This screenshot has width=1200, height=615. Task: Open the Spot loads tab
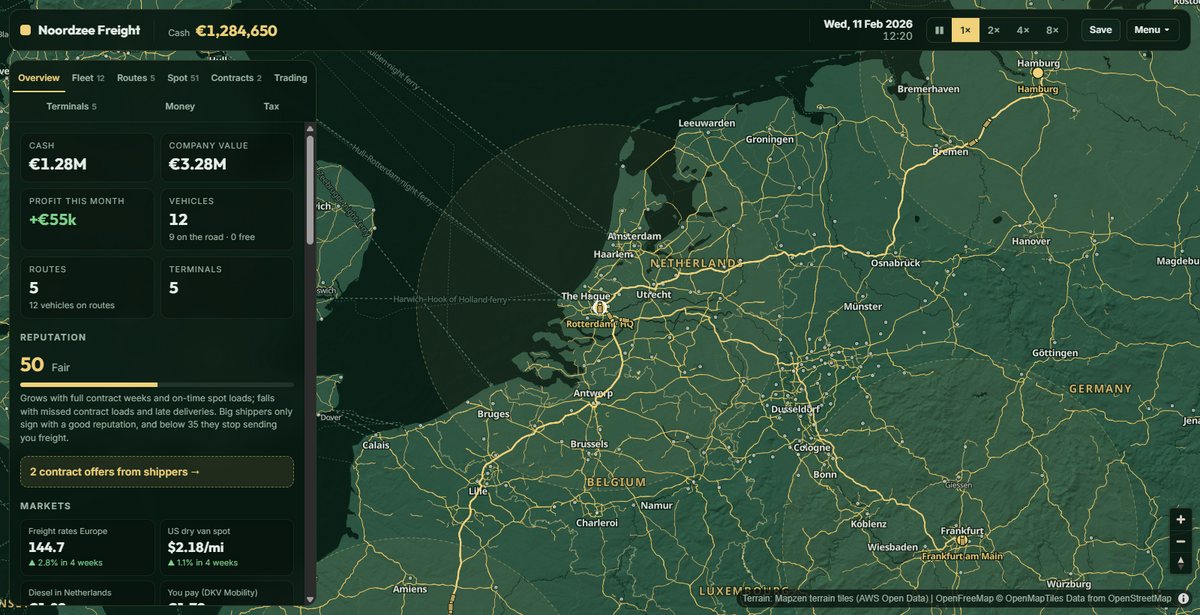(183, 78)
